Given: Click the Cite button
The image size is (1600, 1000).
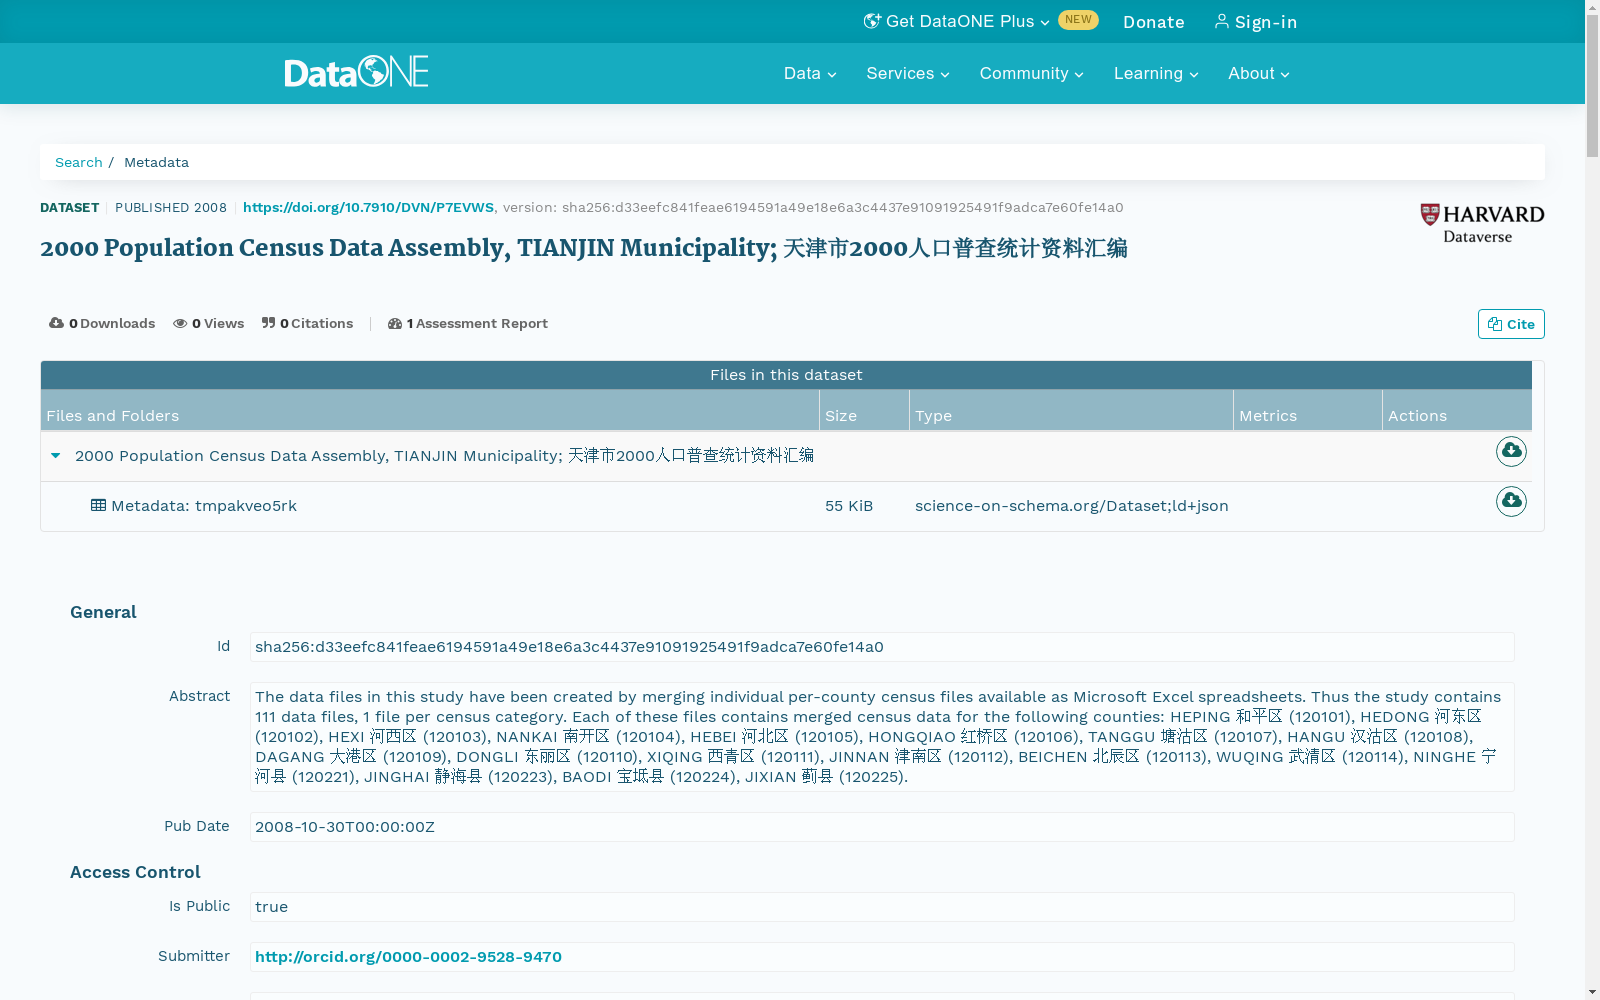Looking at the screenshot, I should 1511,324.
